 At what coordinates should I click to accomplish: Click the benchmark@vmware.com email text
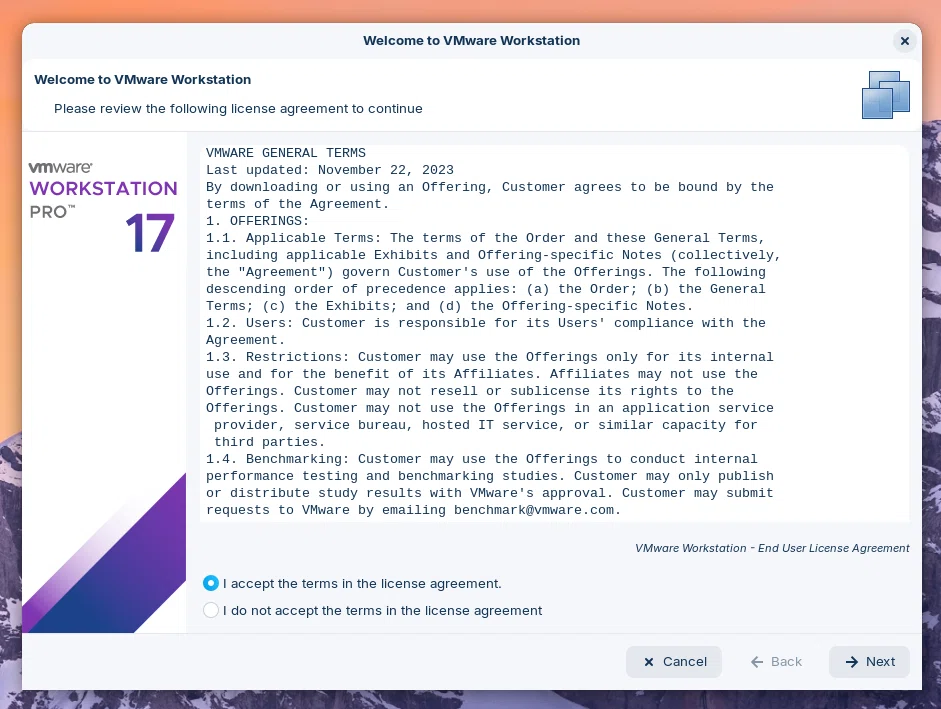pyautogui.click(x=534, y=510)
